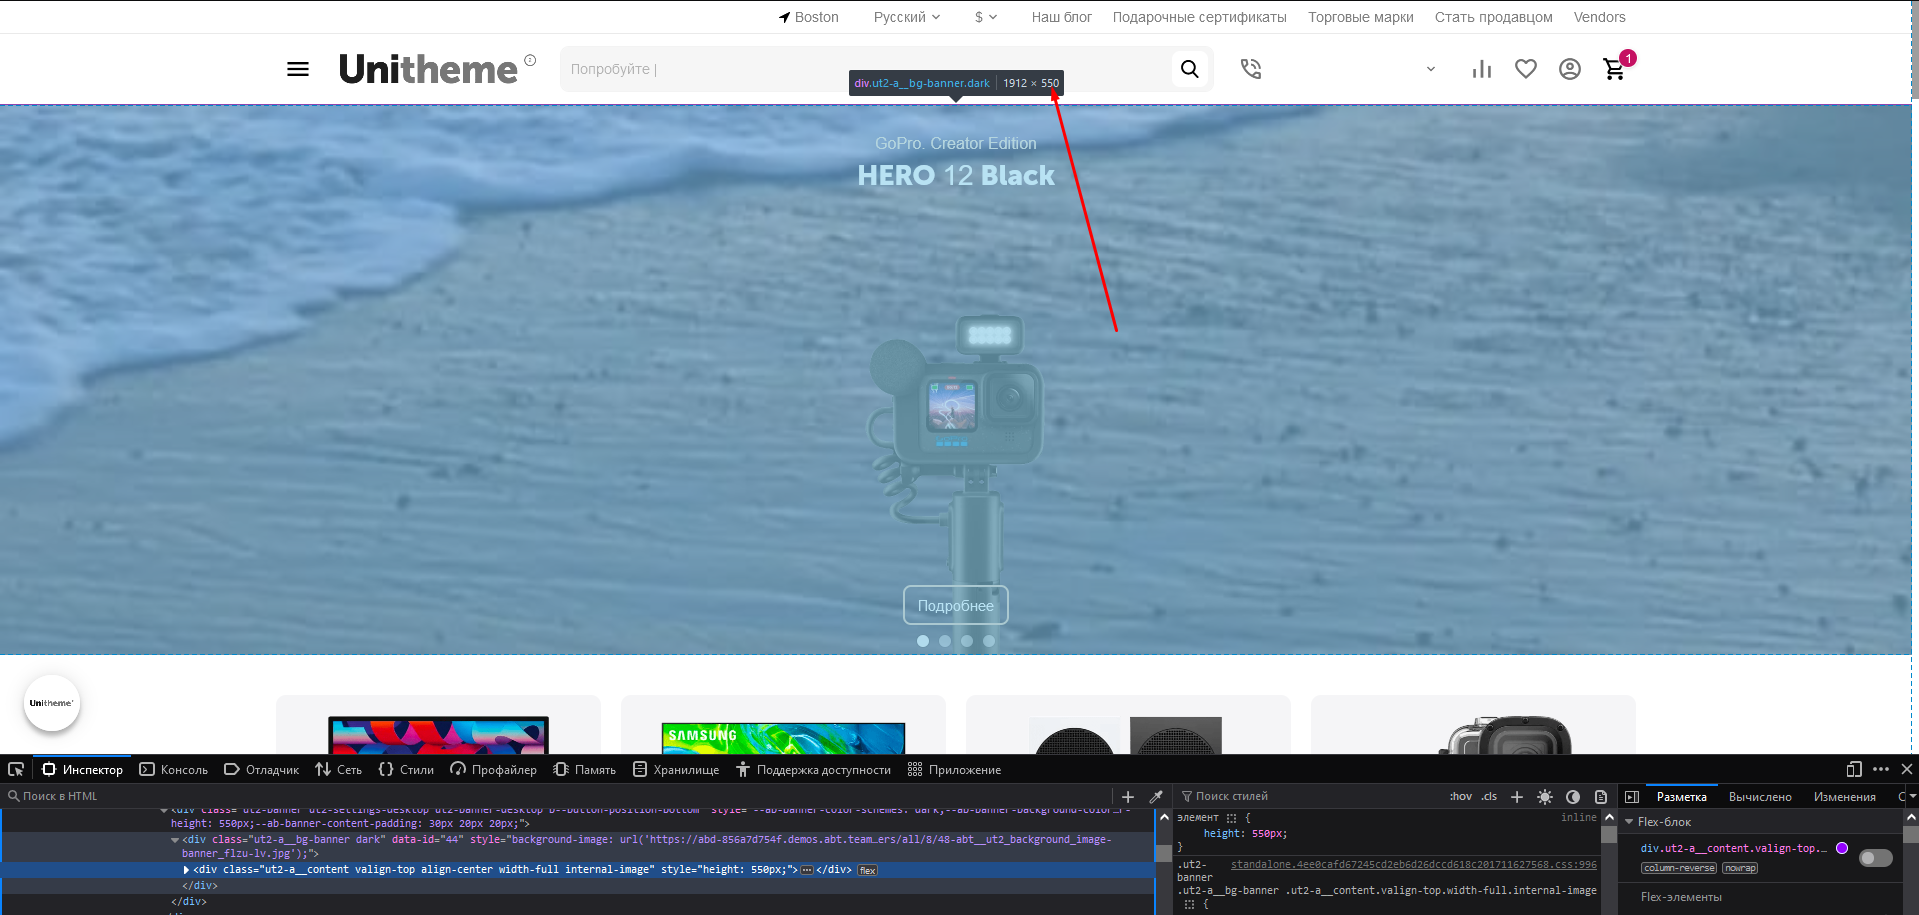Click the registered mark beside the logo

point(530,60)
